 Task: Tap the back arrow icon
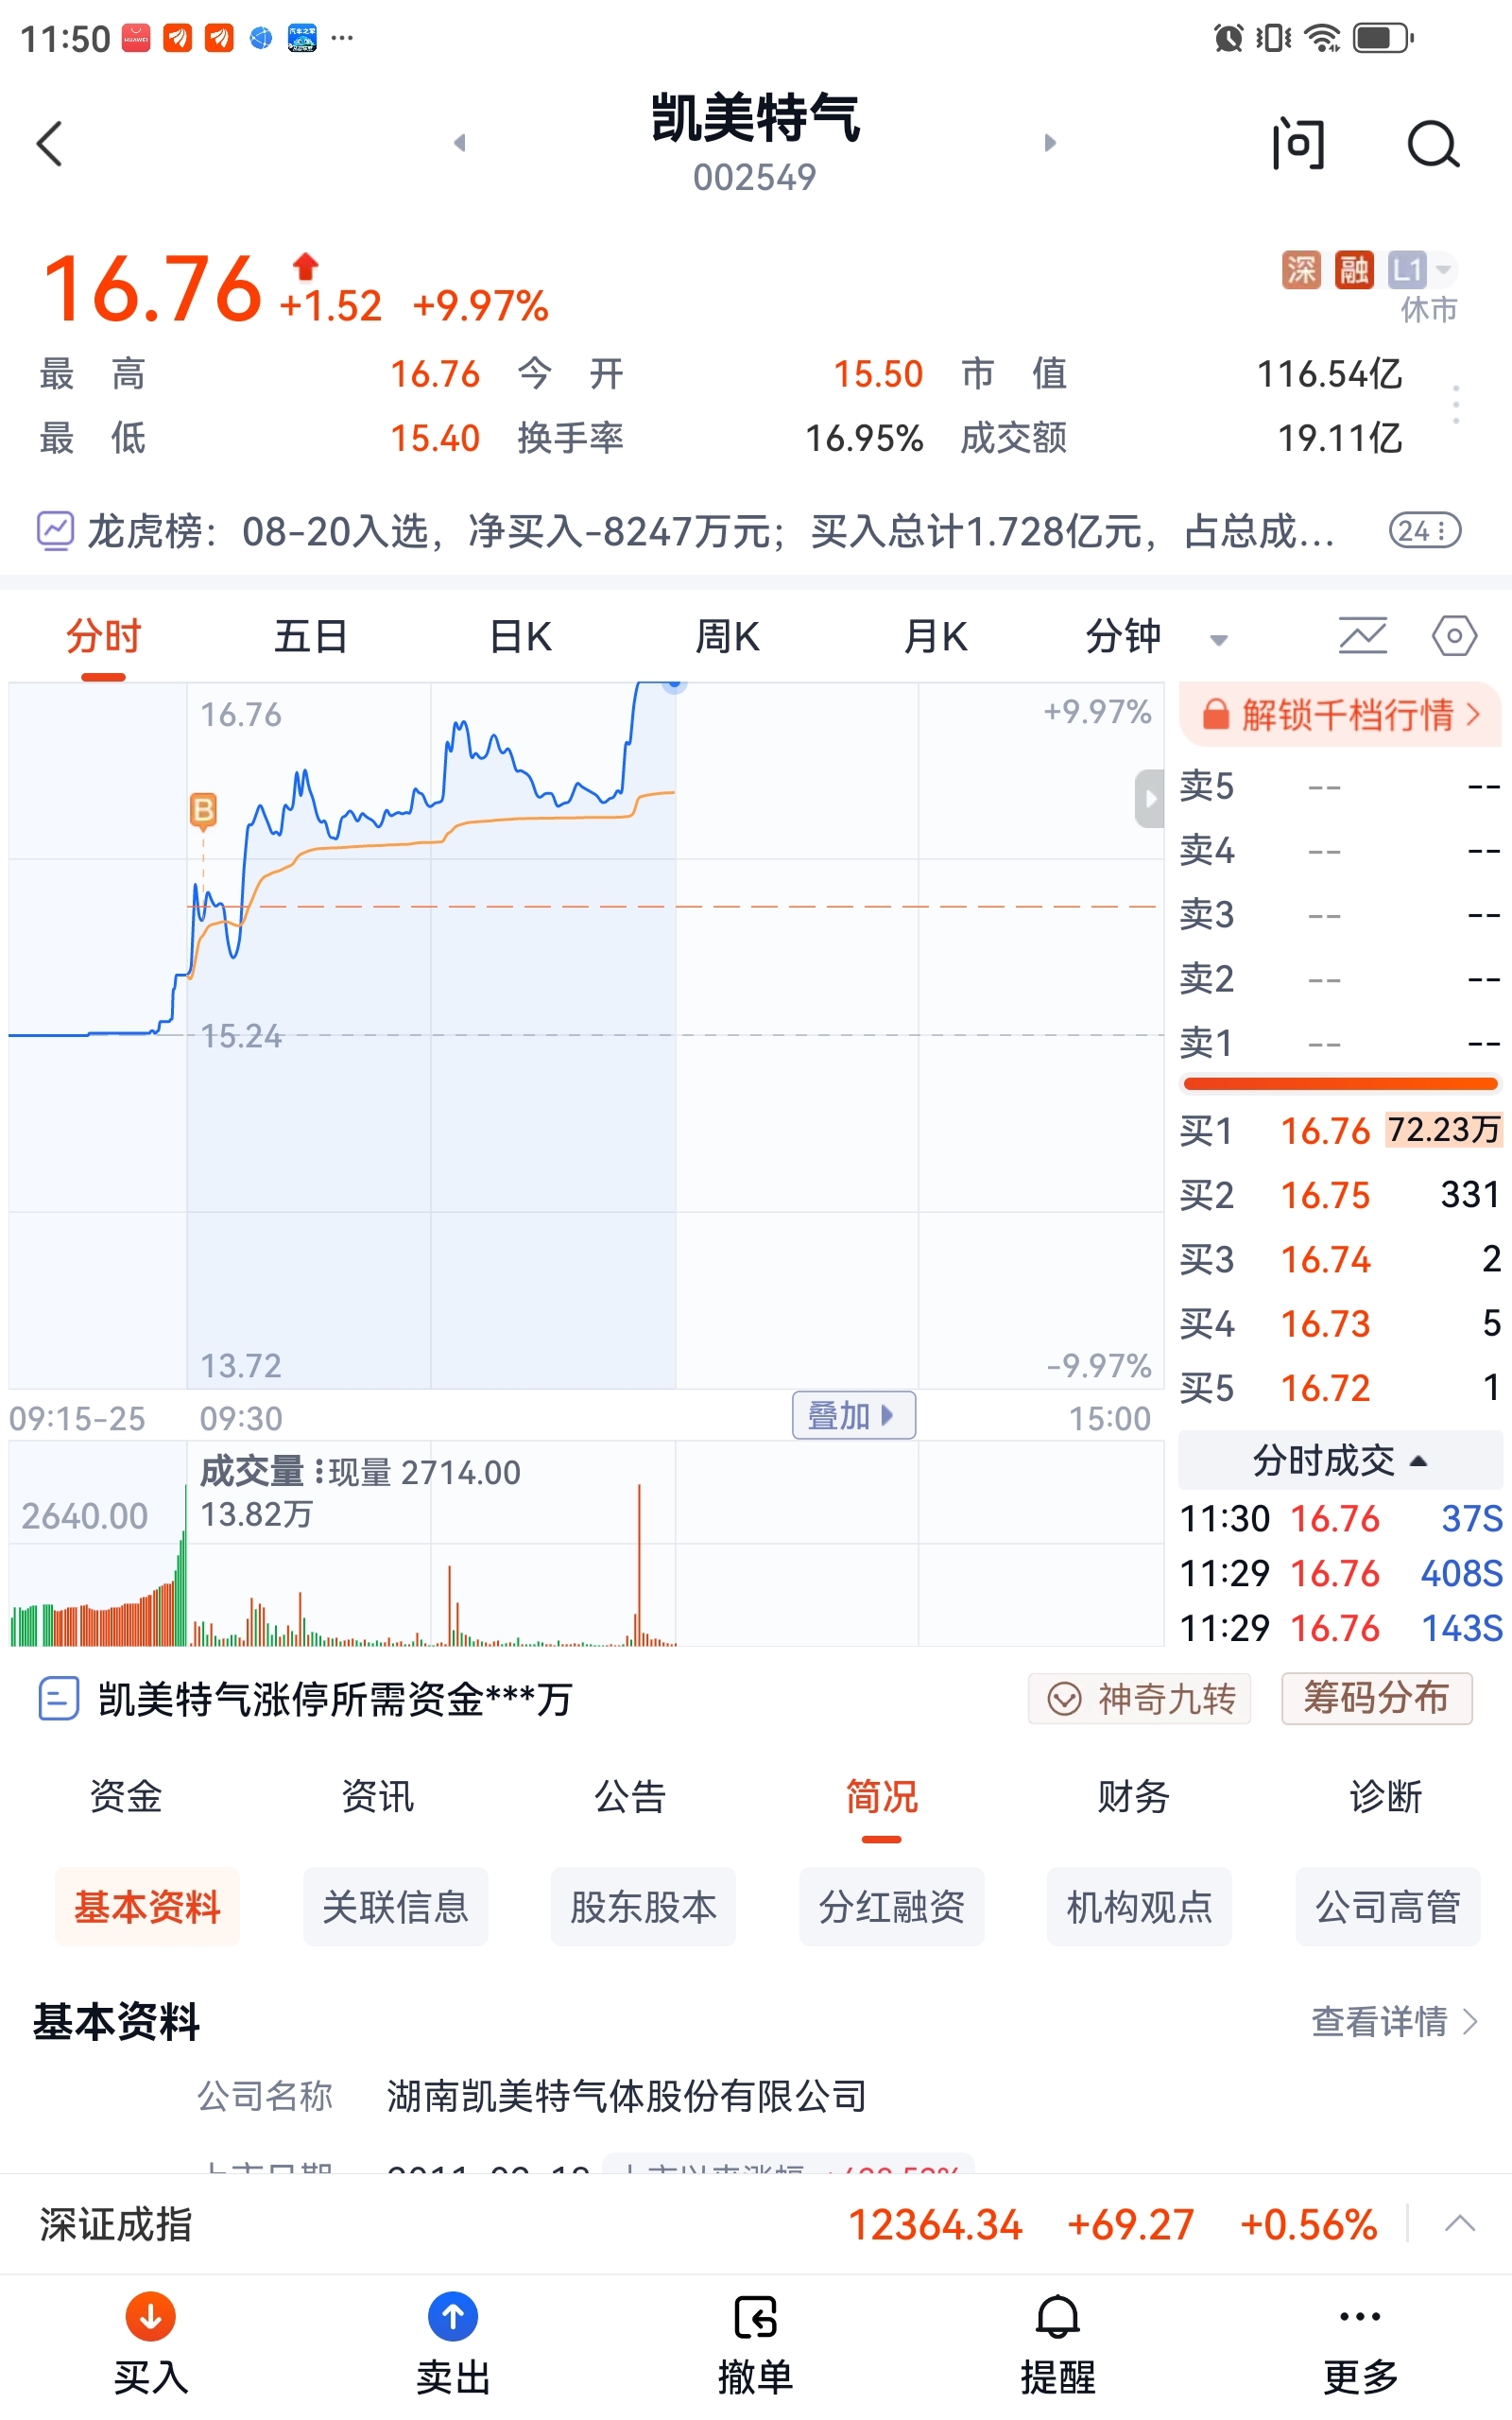coord(50,144)
